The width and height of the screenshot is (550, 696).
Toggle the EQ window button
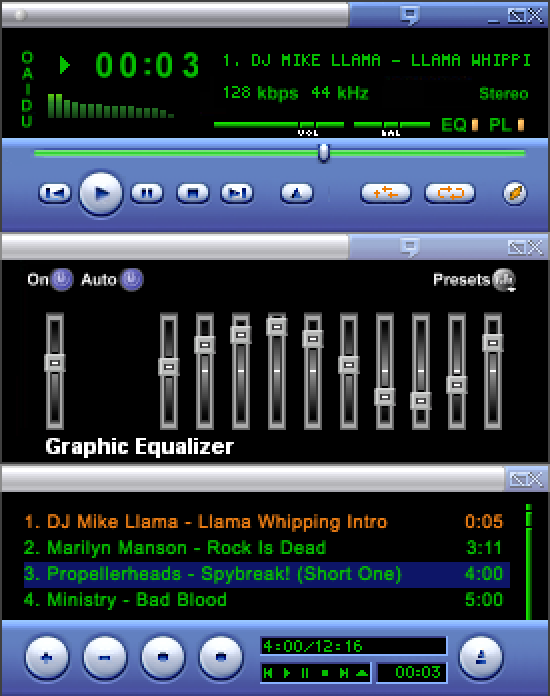[x=460, y=125]
